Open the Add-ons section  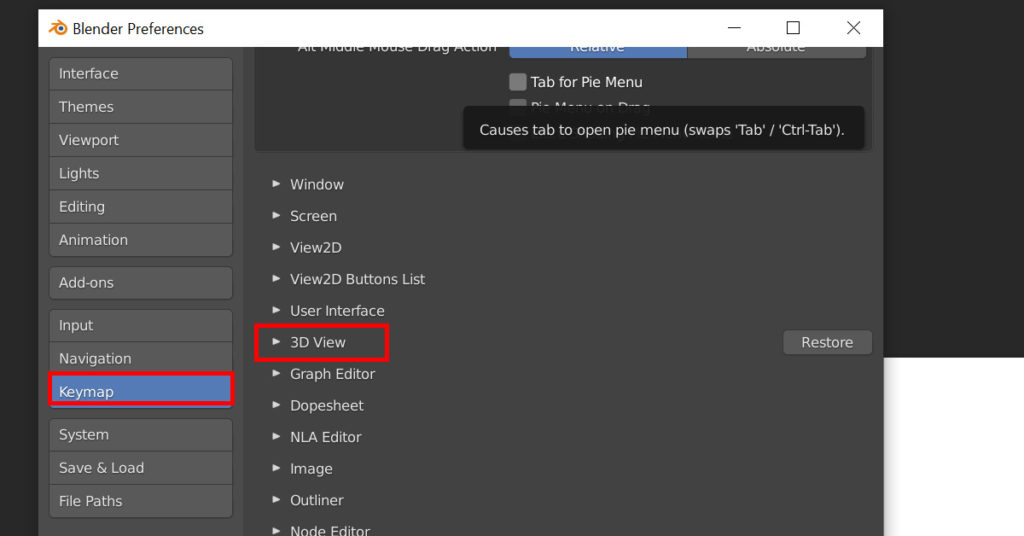(140, 283)
